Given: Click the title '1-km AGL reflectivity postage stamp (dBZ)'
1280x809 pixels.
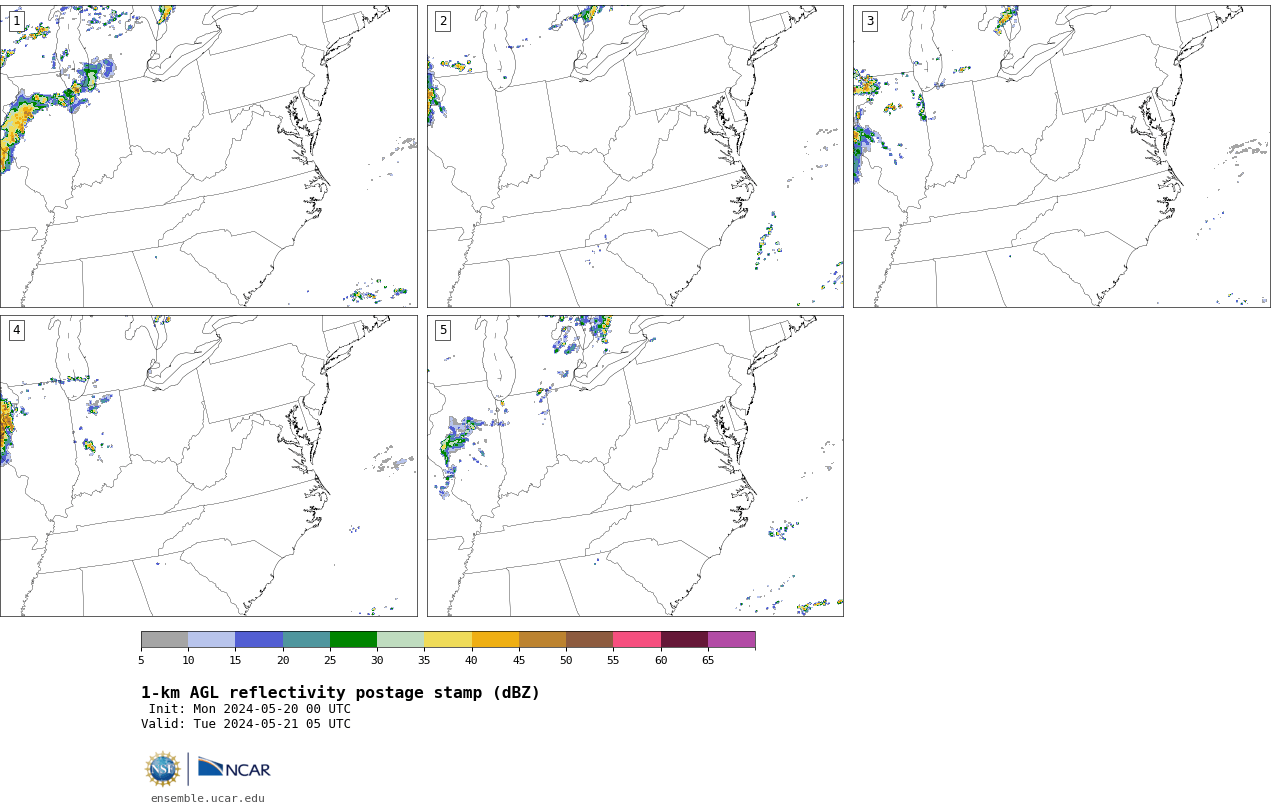Looking at the screenshot, I should (340, 693).
